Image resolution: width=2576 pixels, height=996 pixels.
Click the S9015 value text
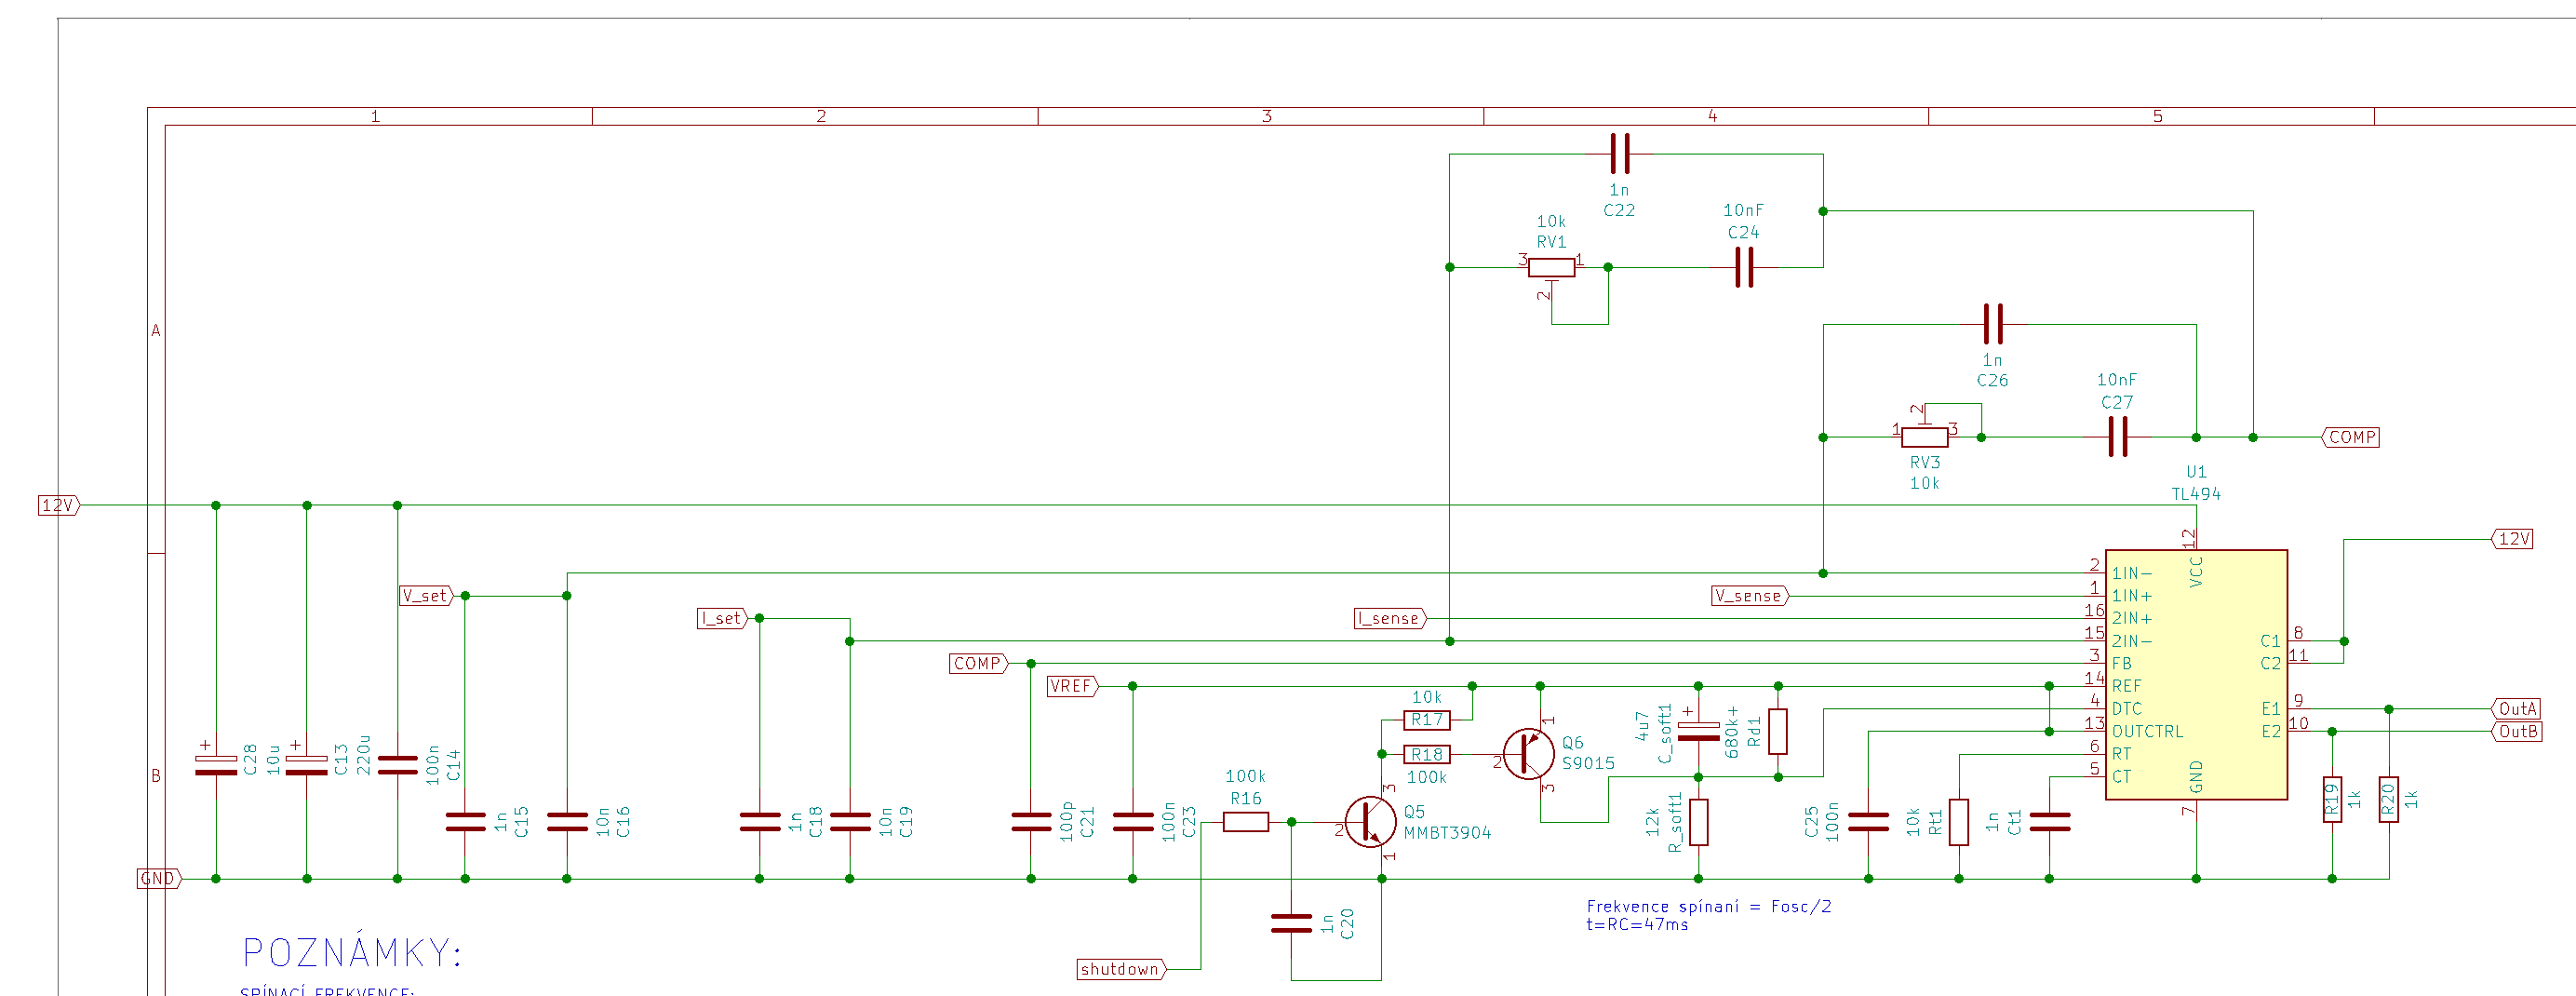[1588, 763]
